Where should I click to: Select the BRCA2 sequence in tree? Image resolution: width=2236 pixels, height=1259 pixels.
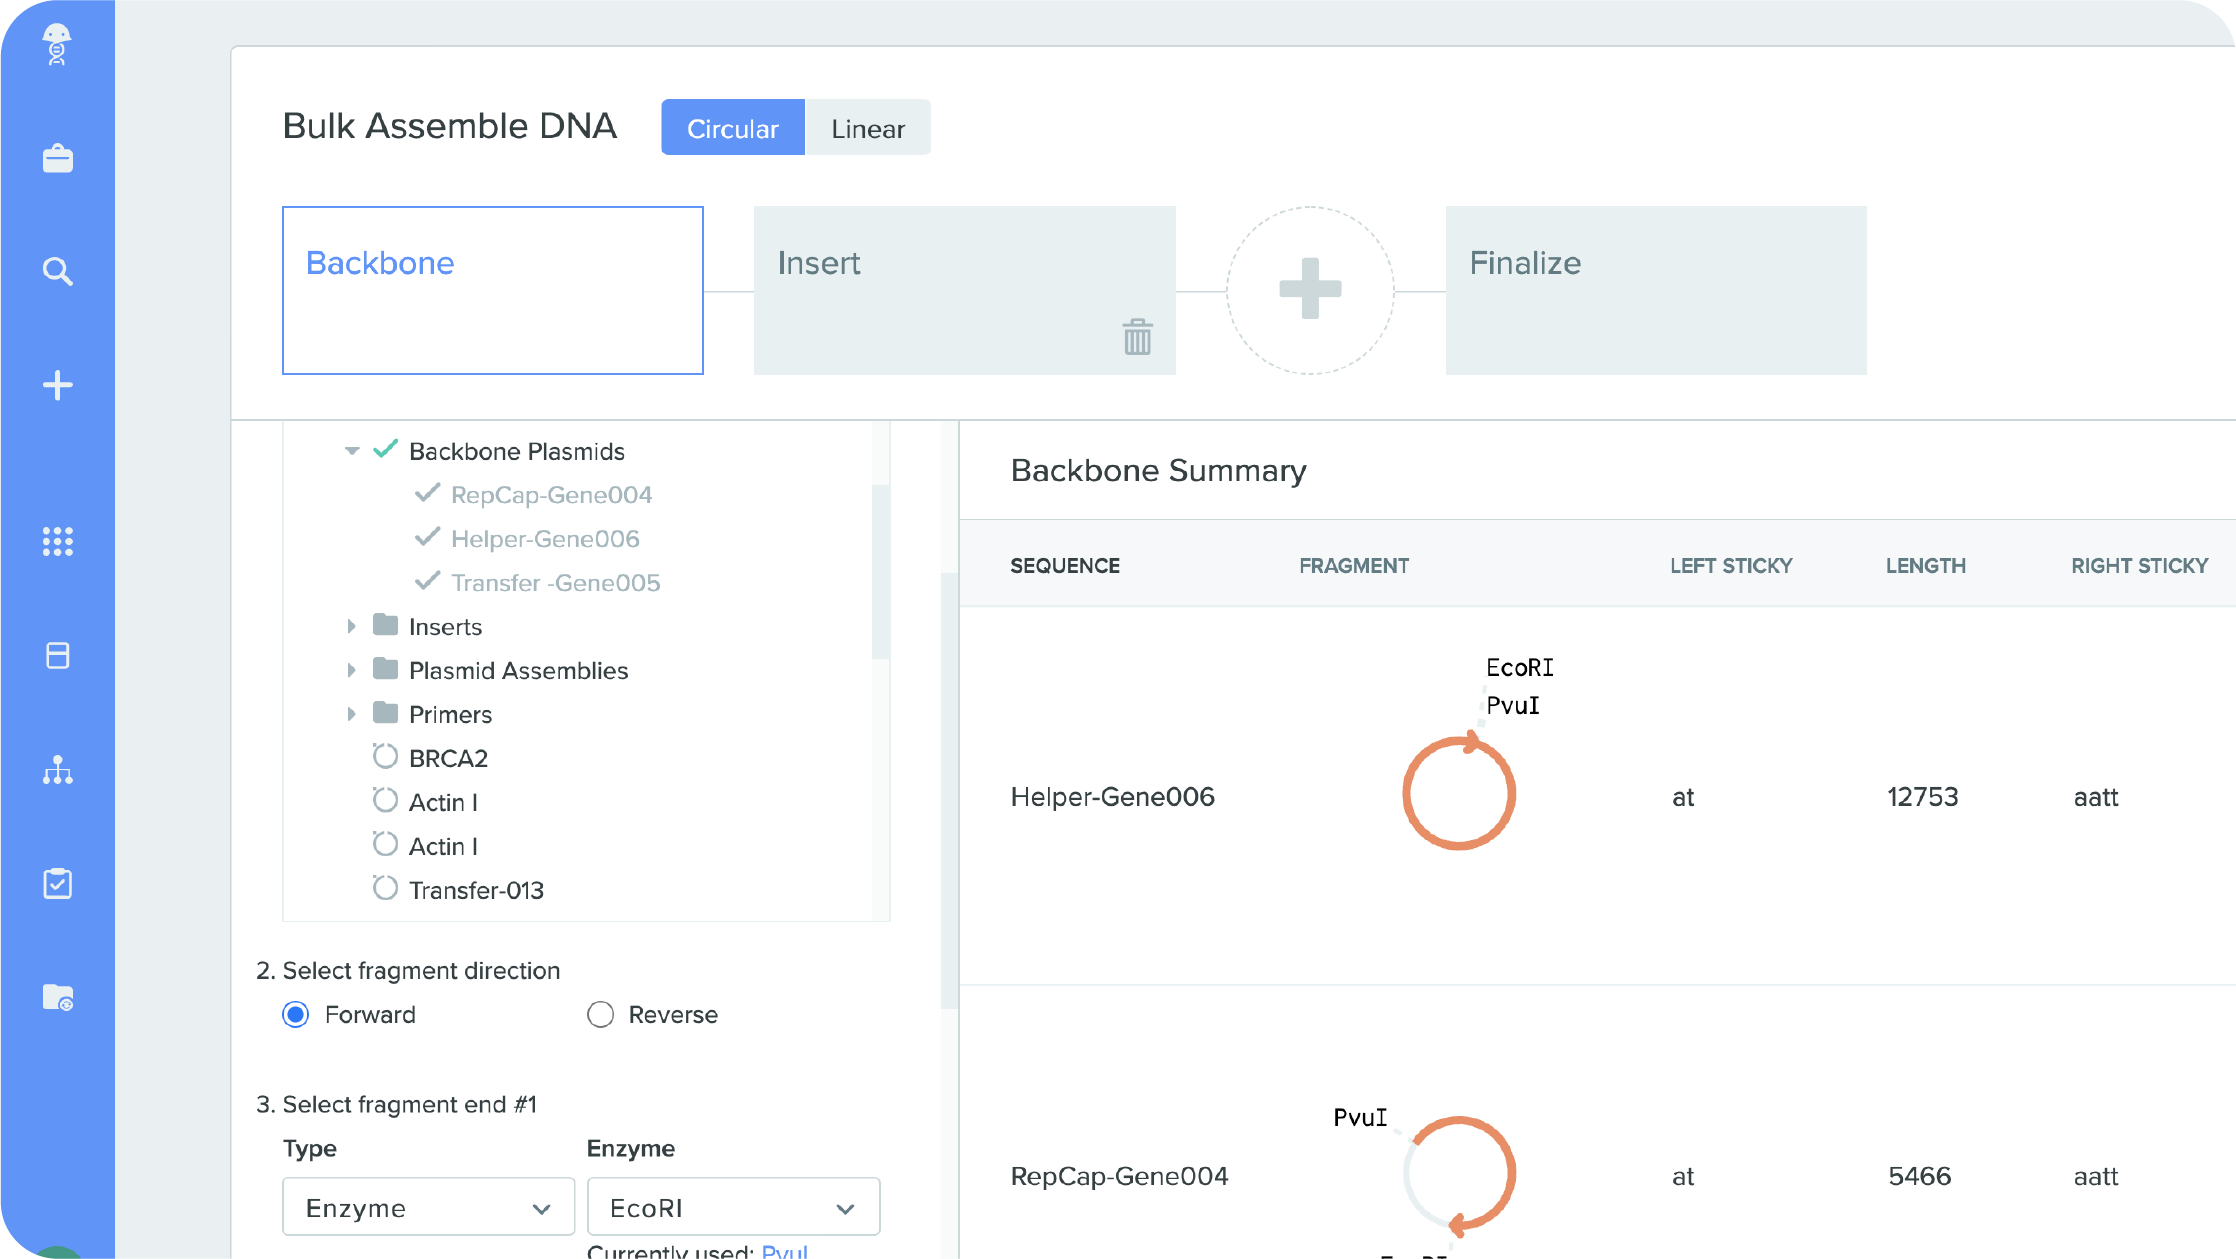(x=448, y=758)
